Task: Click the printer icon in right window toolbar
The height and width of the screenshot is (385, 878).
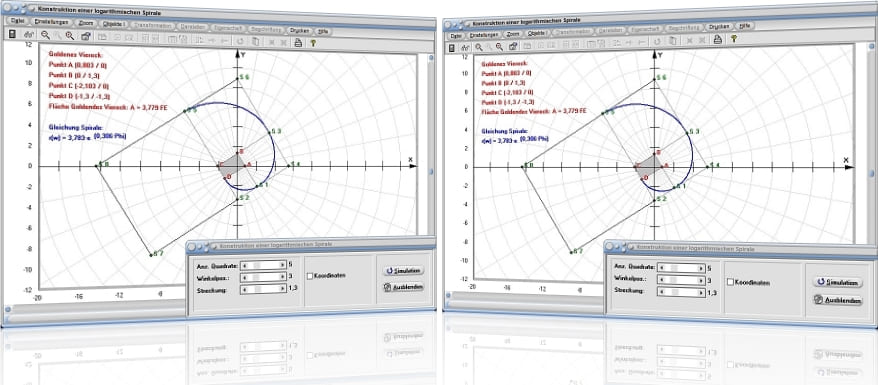Action: [717, 39]
